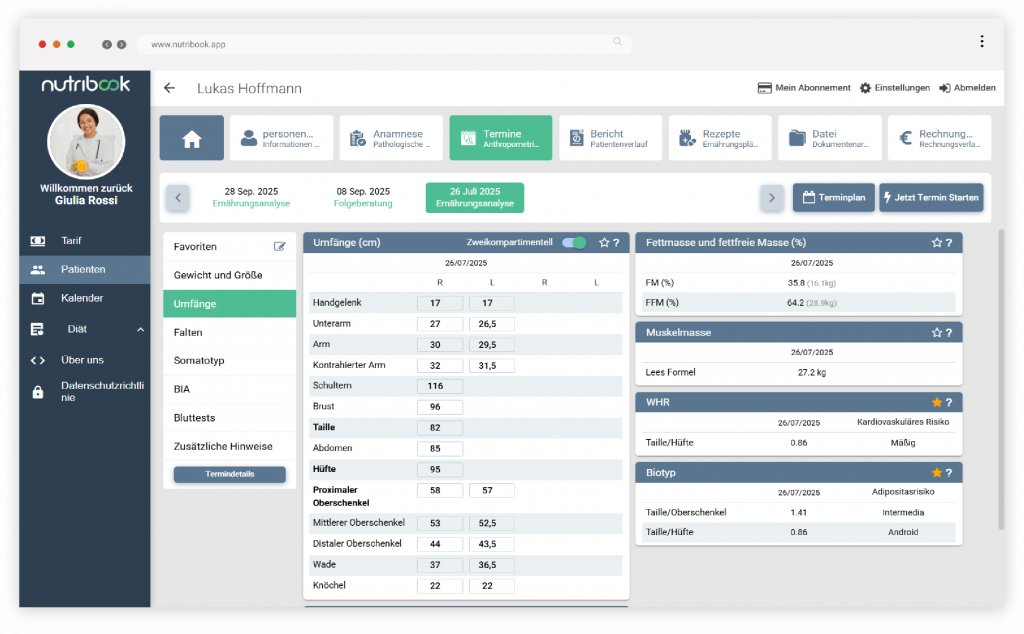The image size is (1024, 634).
Task: Click the Termindetails button
Action: pyautogui.click(x=229, y=474)
